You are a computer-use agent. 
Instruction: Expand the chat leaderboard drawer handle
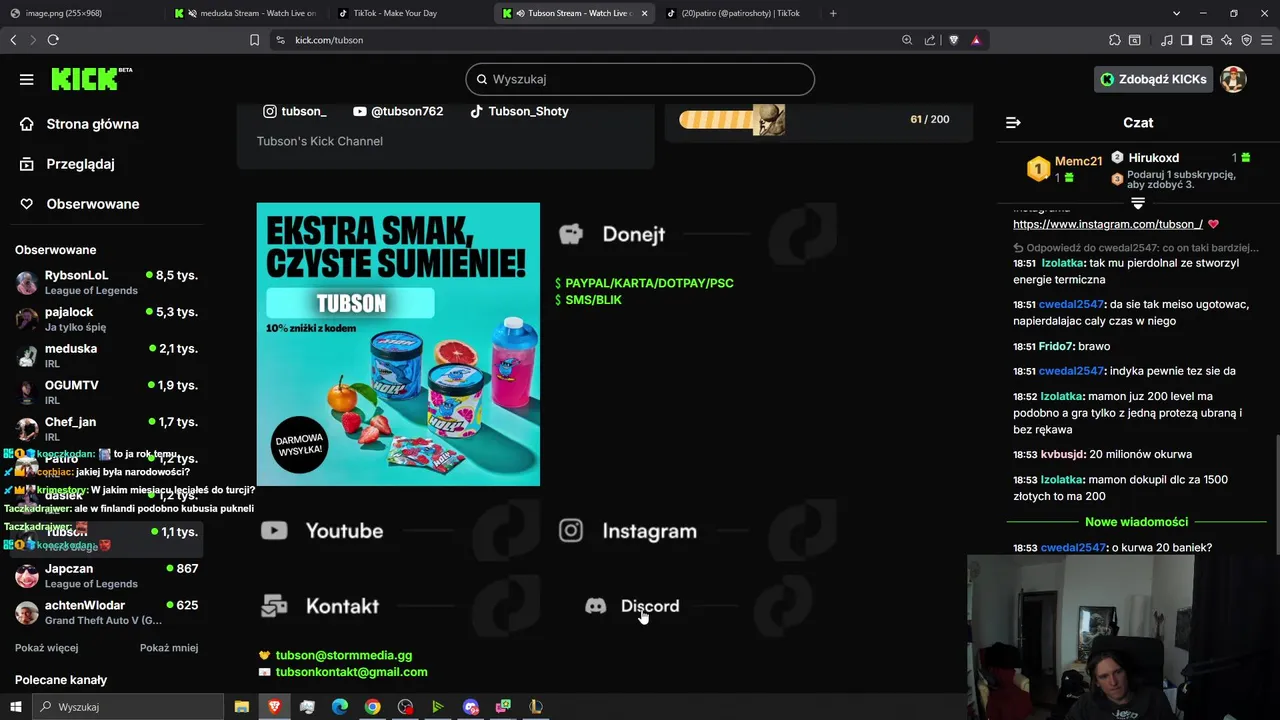pyautogui.click(x=1138, y=203)
